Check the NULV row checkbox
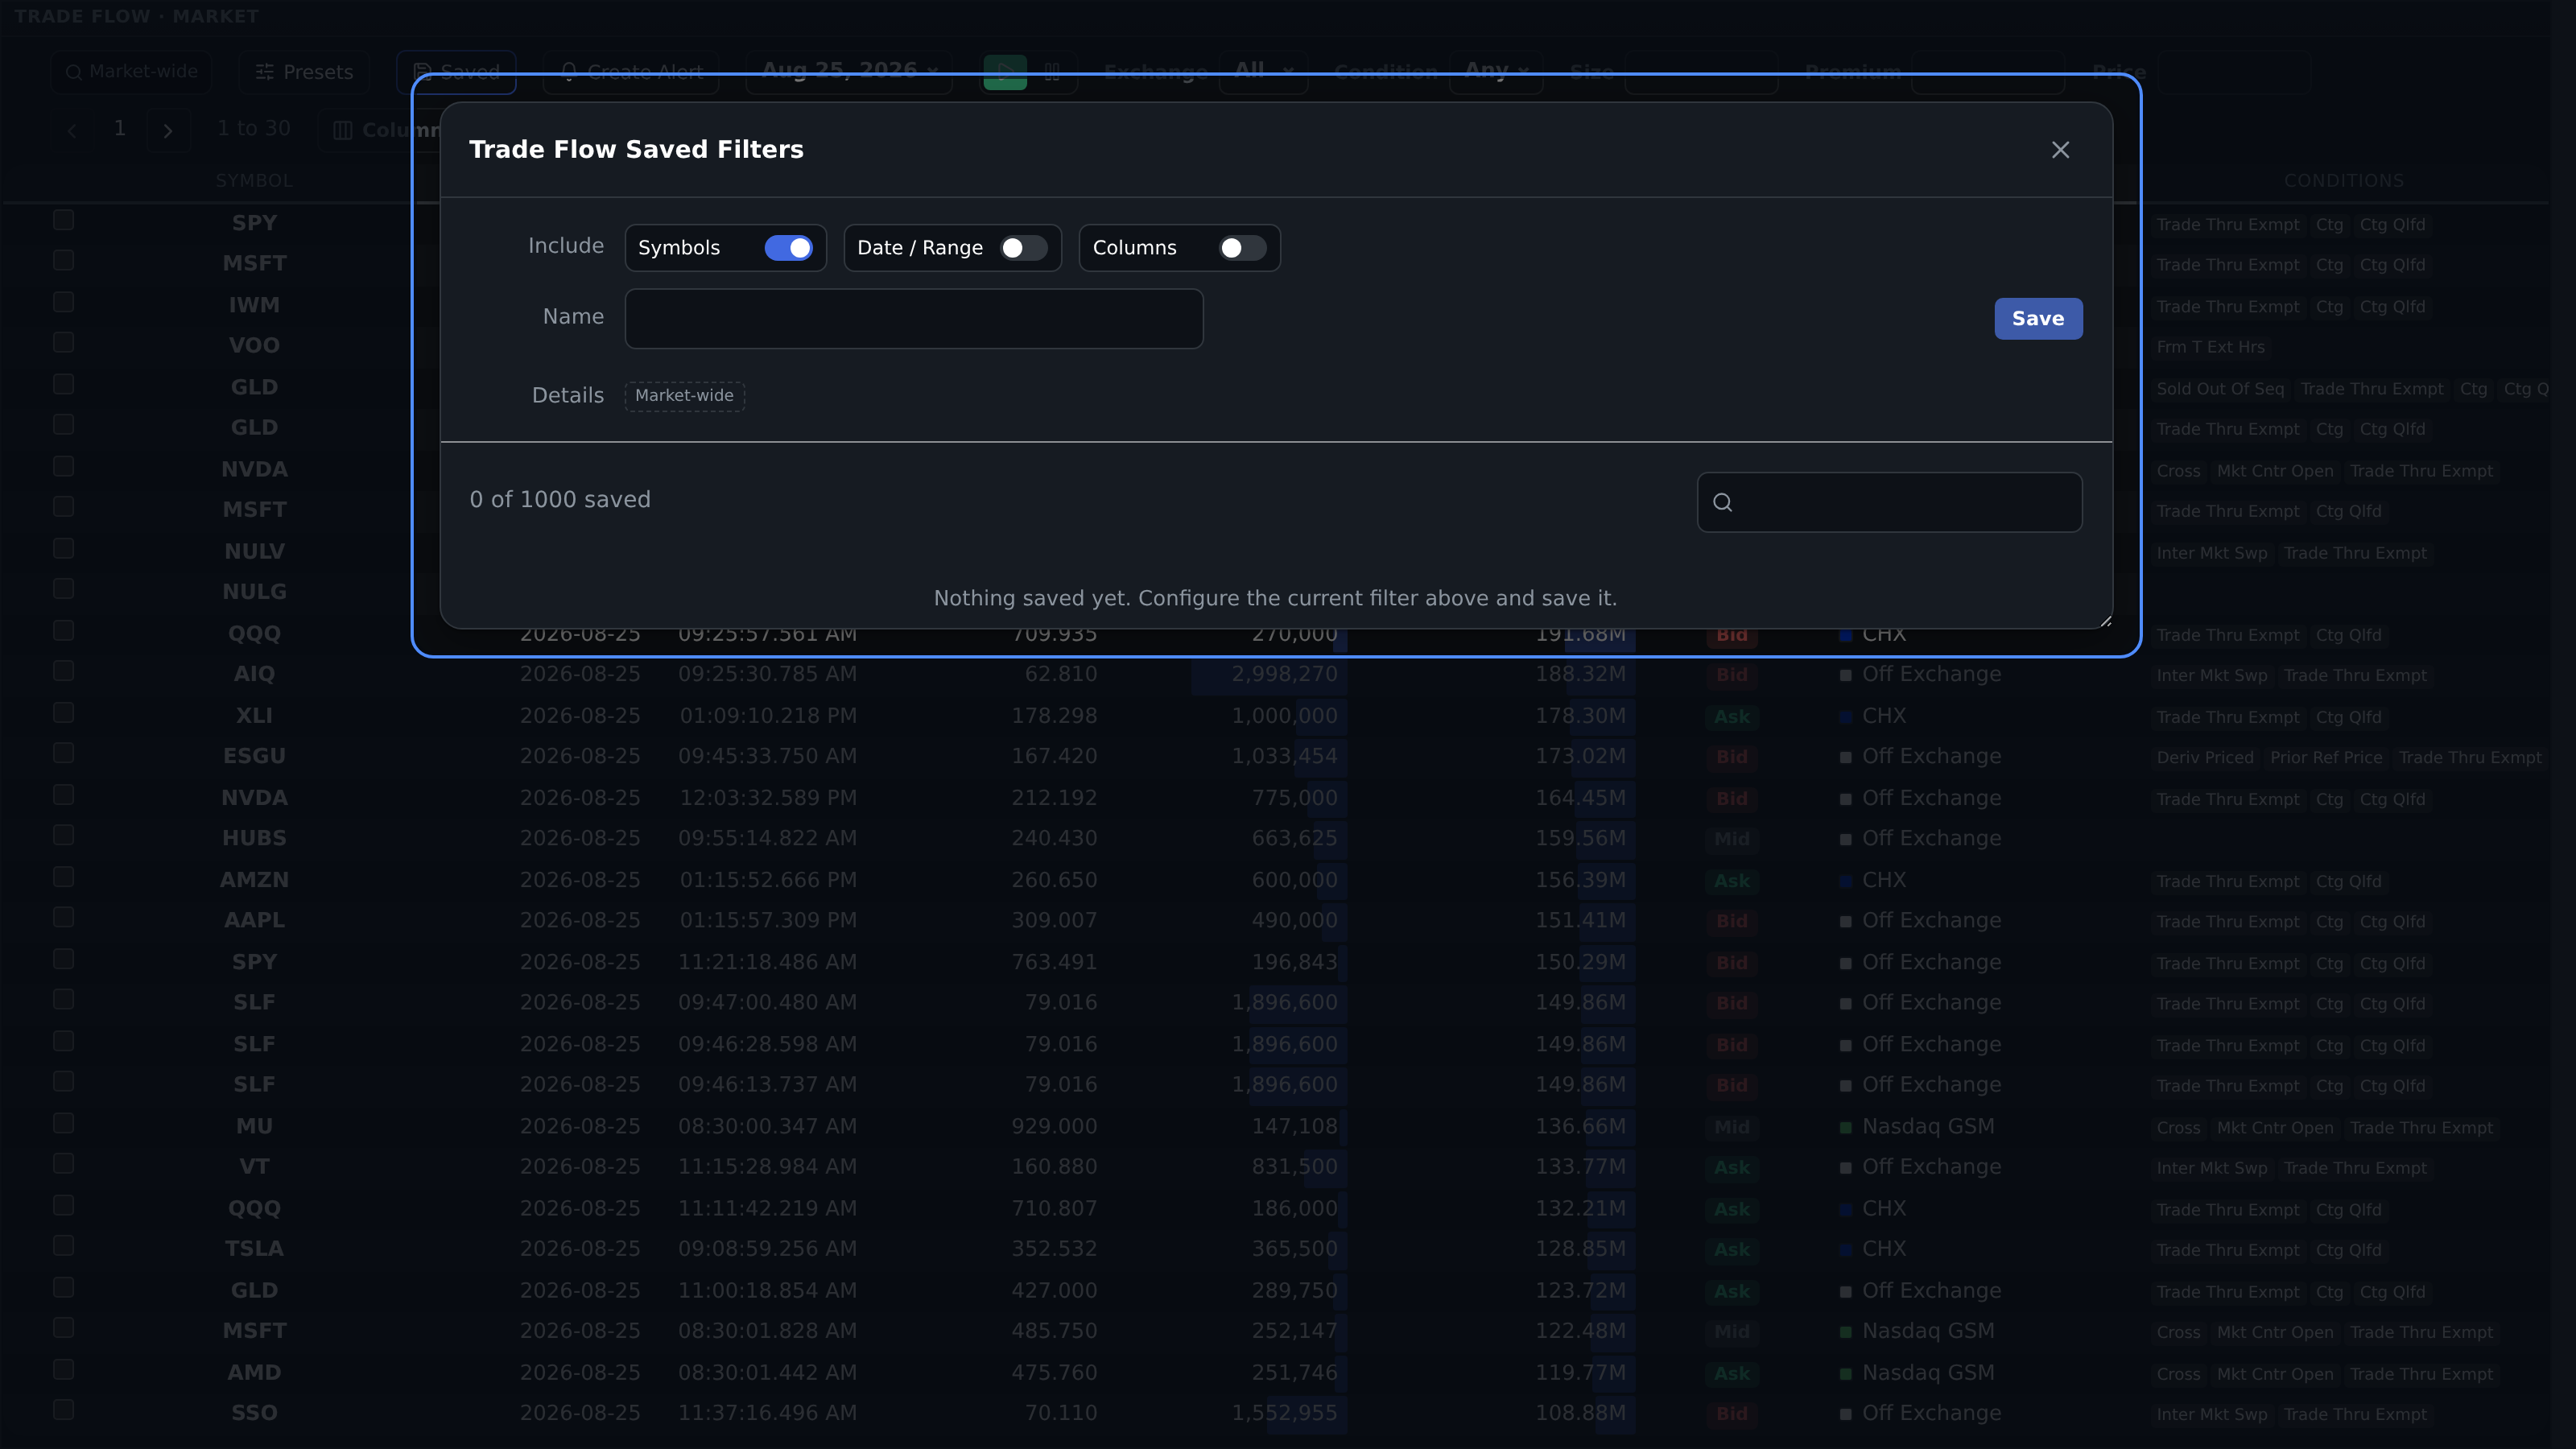Image resolution: width=2576 pixels, height=1449 pixels. point(64,549)
